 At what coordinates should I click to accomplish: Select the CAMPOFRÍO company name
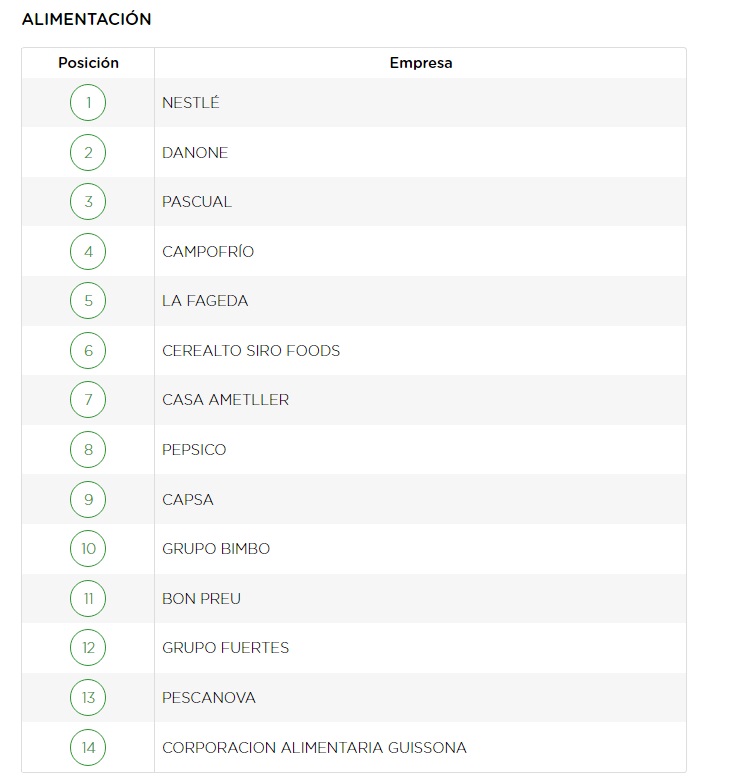click(x=208, y=251)
